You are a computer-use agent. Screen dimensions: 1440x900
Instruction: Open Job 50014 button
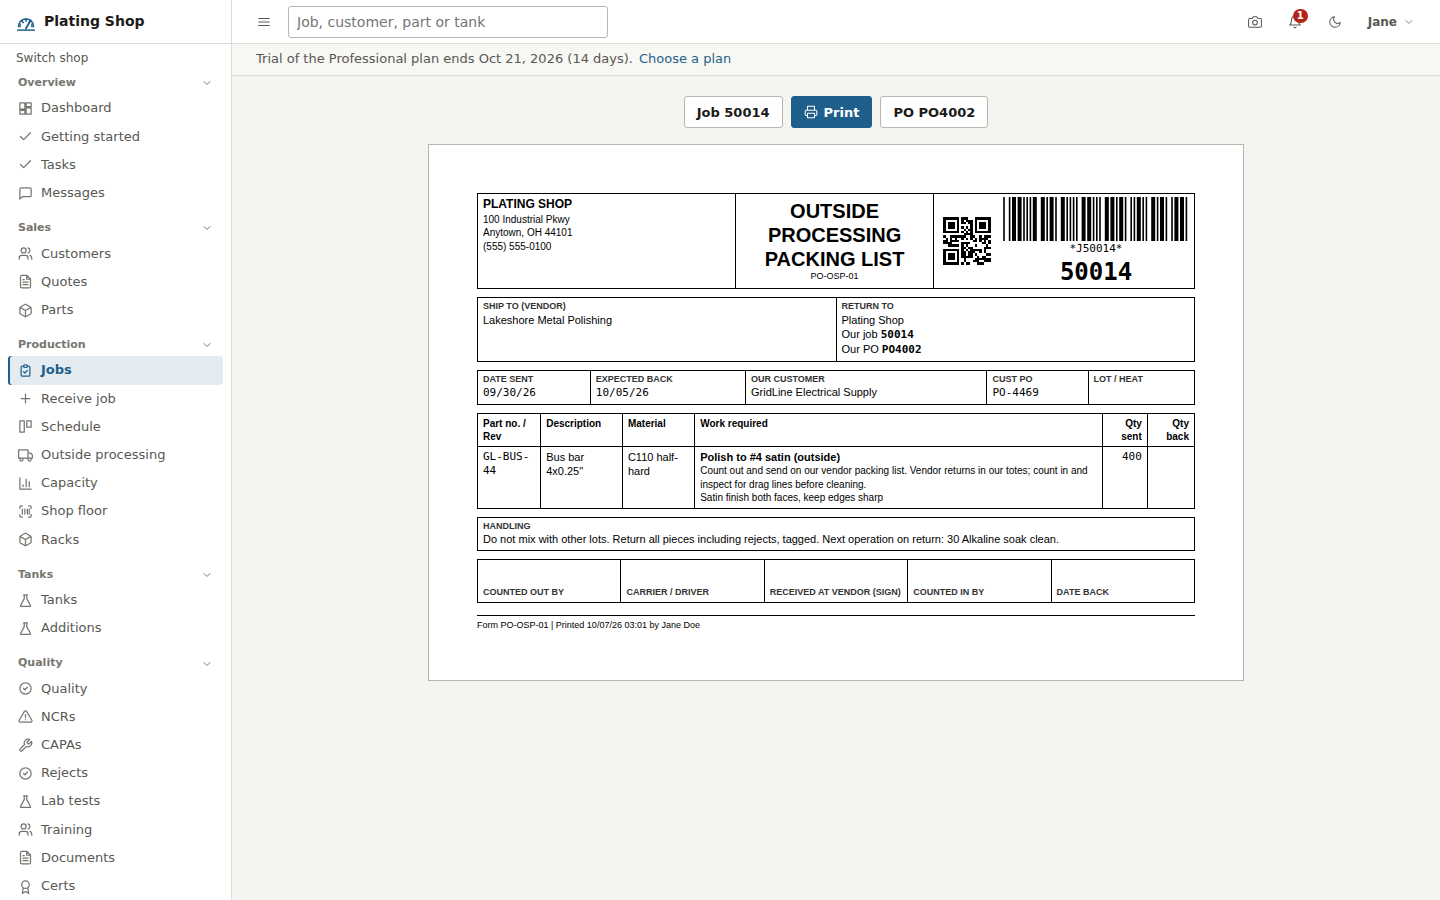tap(733, 112)
